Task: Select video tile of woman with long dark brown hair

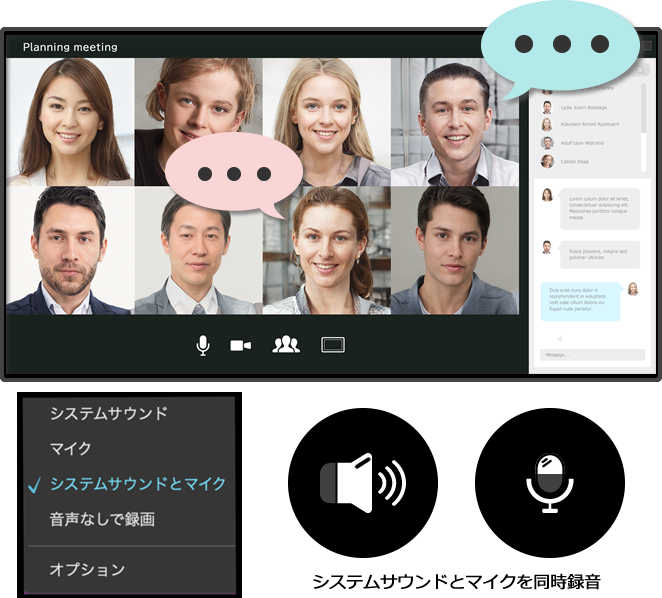Action: pyautogui.click(x=70, y=122)
